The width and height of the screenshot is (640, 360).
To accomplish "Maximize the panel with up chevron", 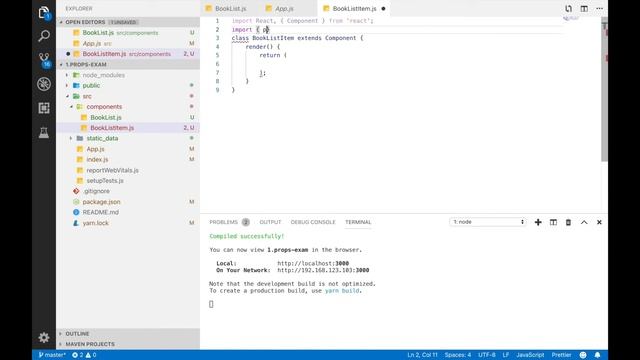I will click(x=584, y=222).
